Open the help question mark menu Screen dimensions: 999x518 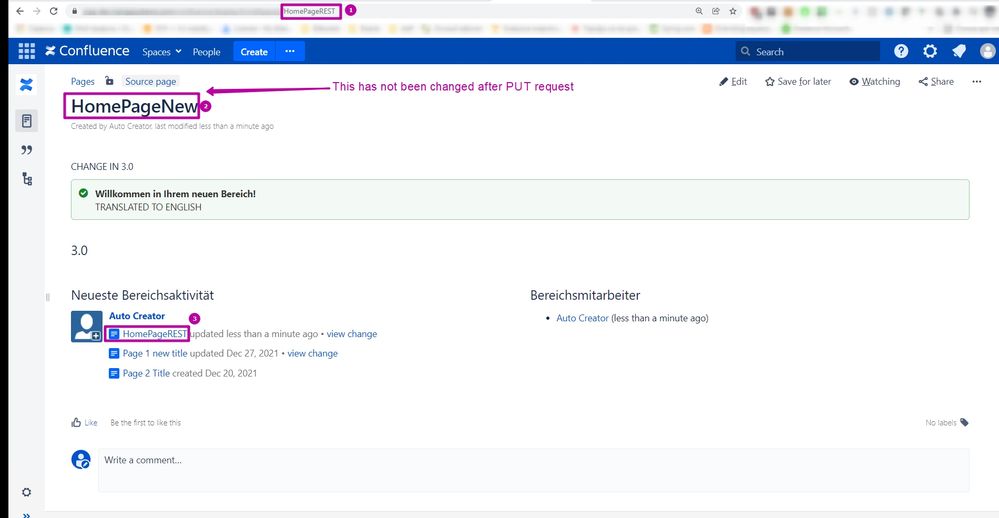click(901, 52)
